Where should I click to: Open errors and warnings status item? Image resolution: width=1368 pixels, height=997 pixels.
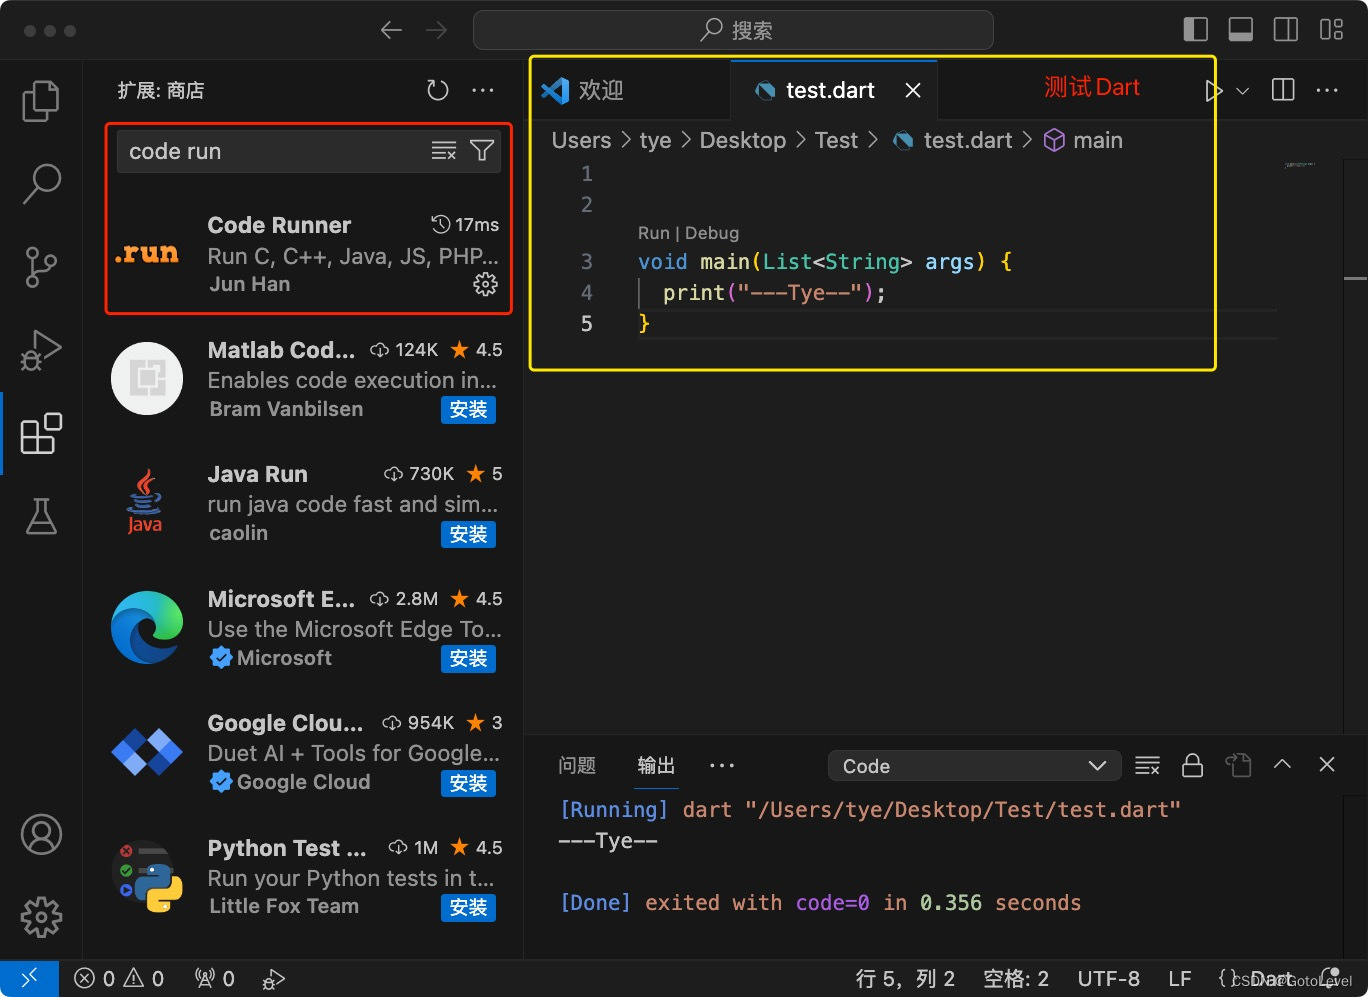tap(119, 978)
